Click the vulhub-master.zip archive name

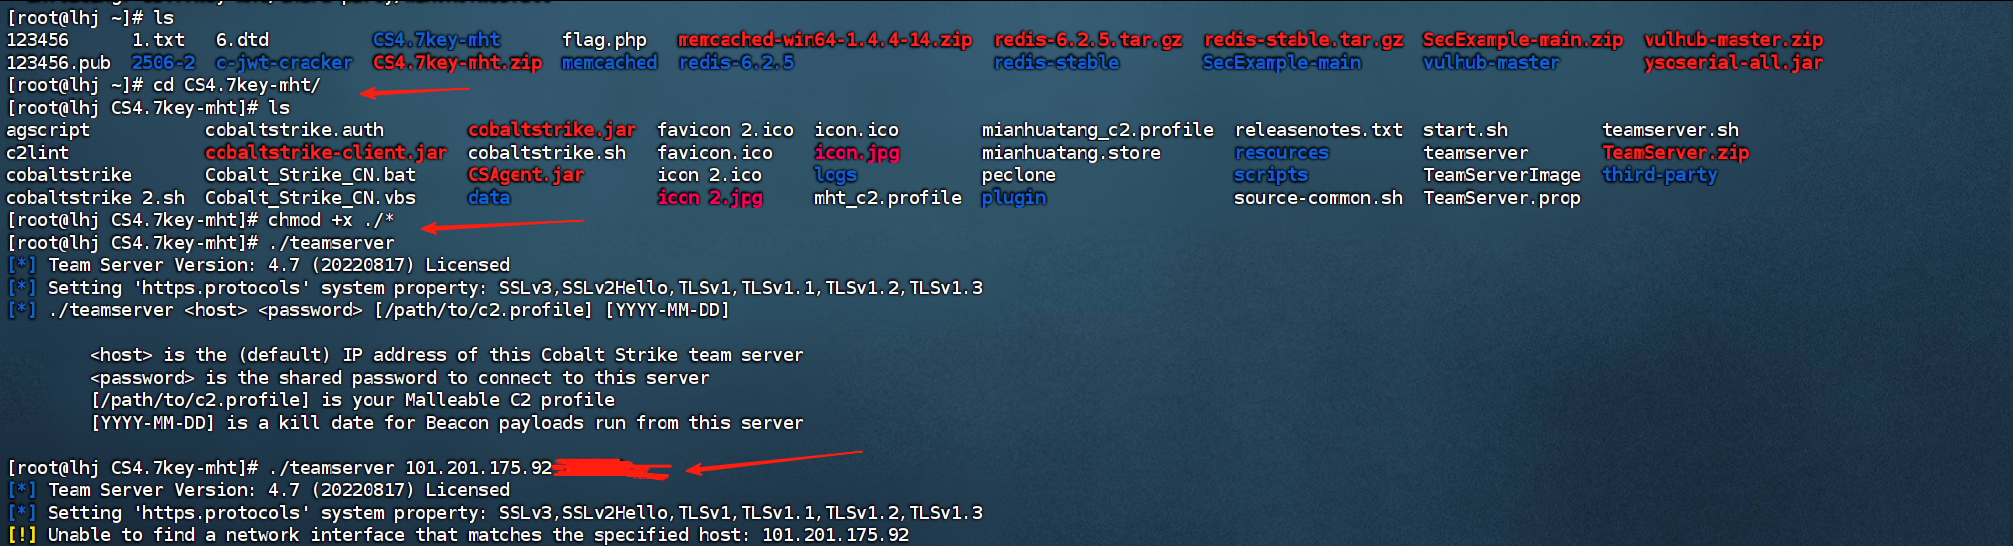coord(1733,40)
